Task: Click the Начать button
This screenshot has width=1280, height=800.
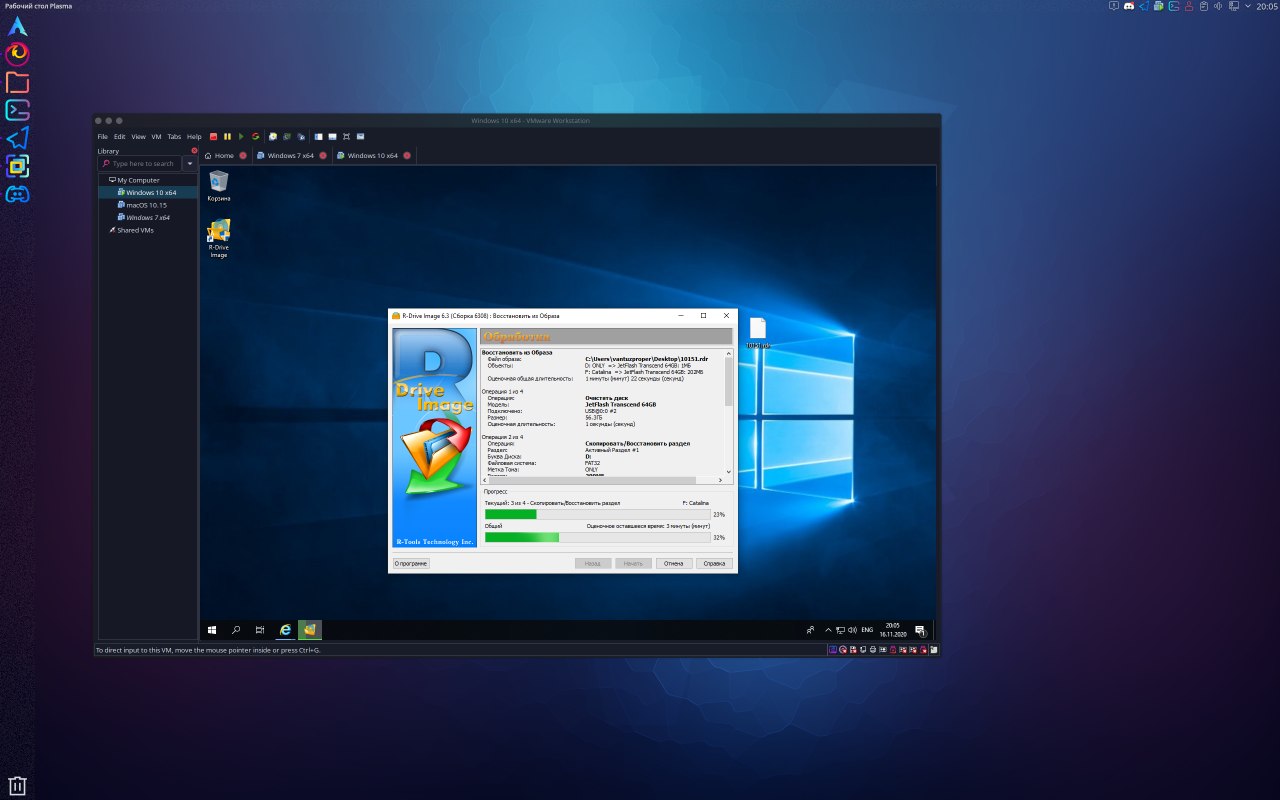Action: (633, 563)
